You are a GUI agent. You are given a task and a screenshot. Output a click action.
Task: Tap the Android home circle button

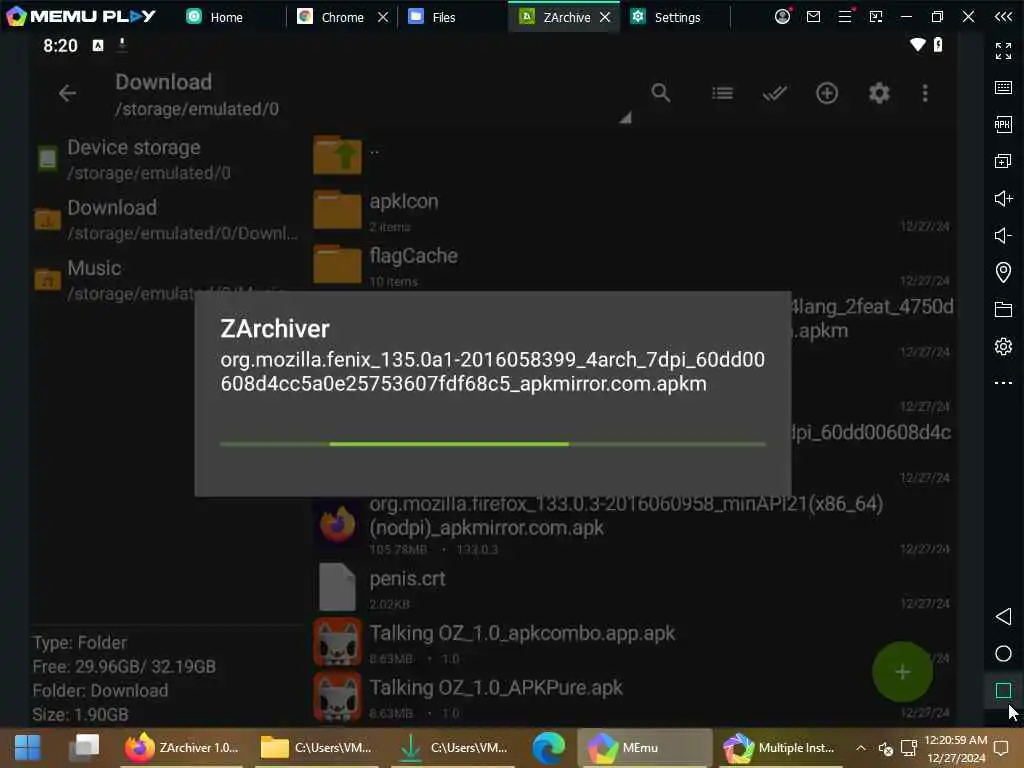pos(1003,654)
